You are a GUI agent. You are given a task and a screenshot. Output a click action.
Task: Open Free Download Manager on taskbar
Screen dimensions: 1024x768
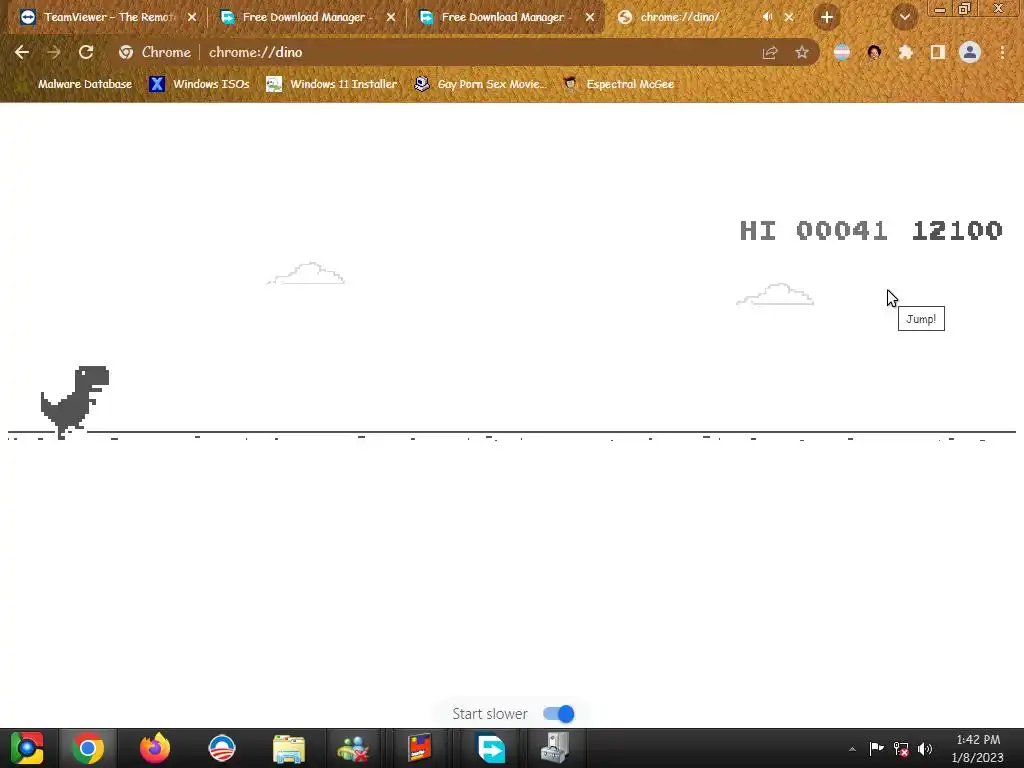tap(491, 748)
